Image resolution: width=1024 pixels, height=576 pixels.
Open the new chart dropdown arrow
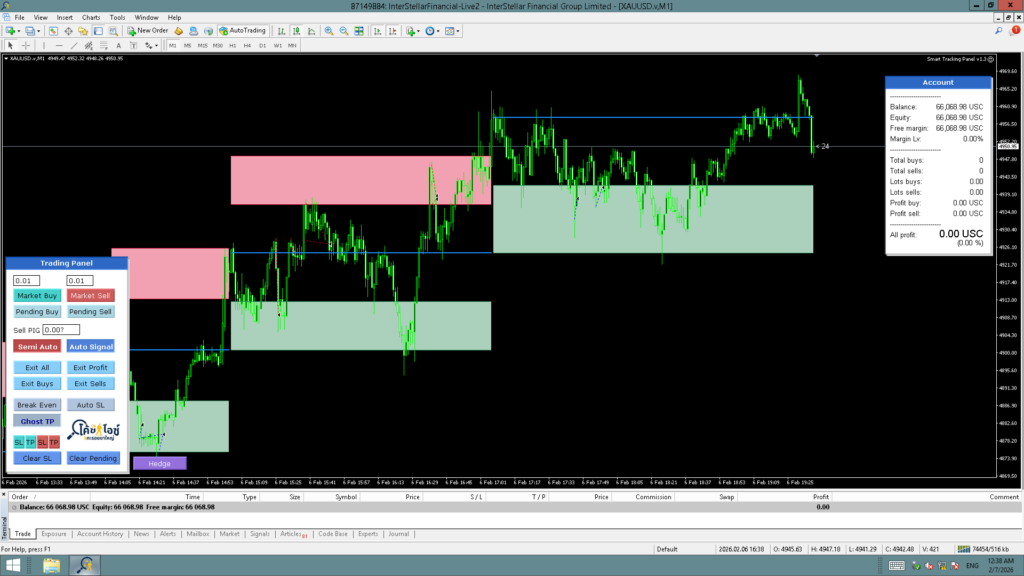pyautogui.click(x=20, y=31)
